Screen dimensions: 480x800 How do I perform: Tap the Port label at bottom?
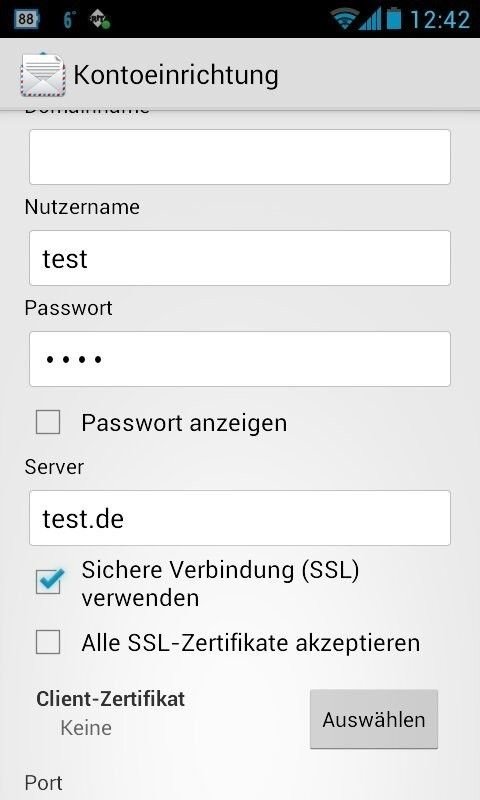(44, 783)
